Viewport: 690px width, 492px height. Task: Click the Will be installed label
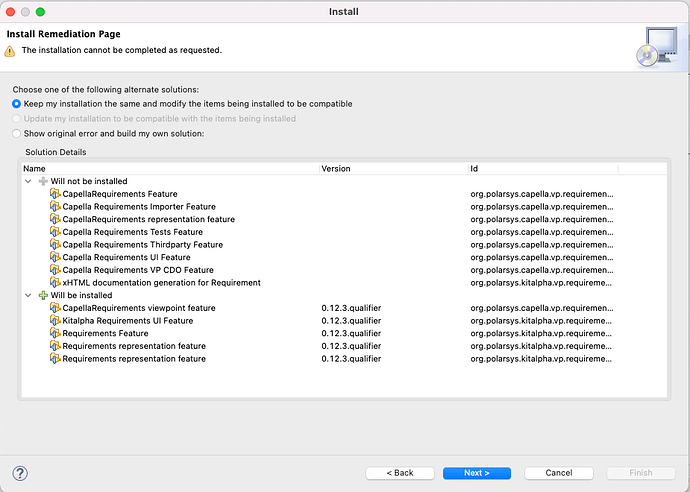pyautogui.click(x=81, y=295)
